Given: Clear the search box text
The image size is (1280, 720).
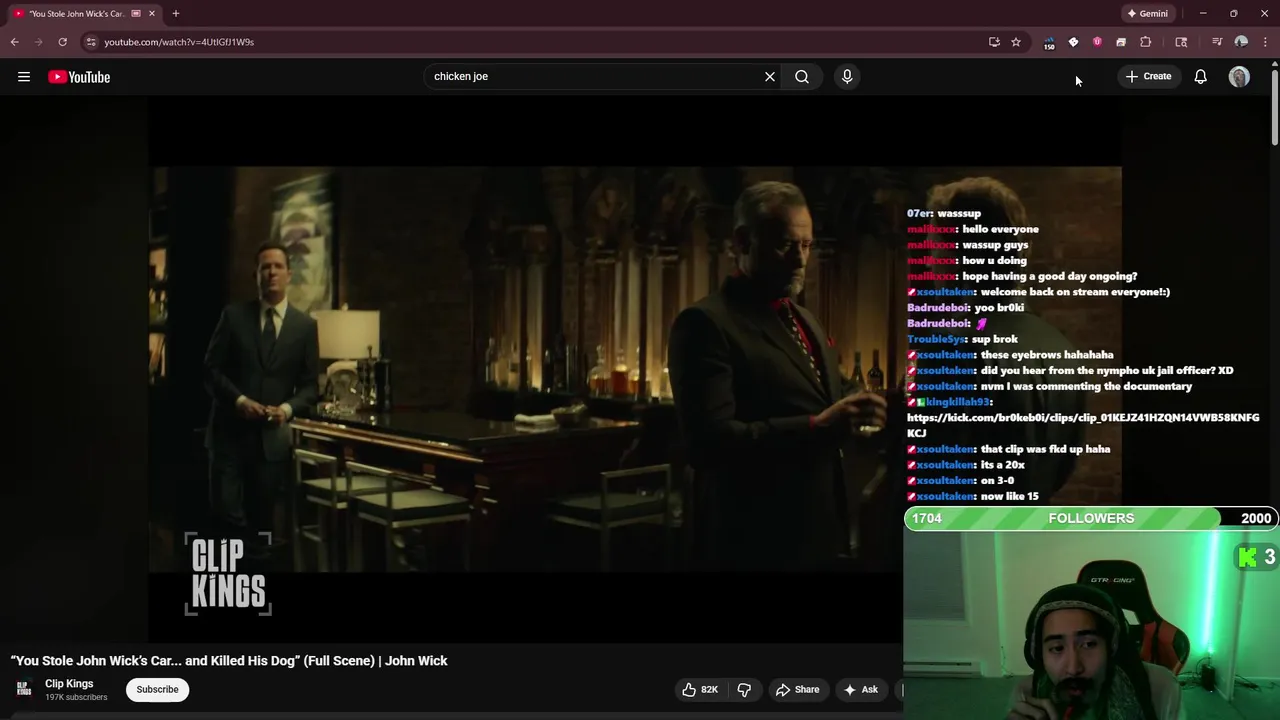Looking at the screenshot, I should [770, 76].
